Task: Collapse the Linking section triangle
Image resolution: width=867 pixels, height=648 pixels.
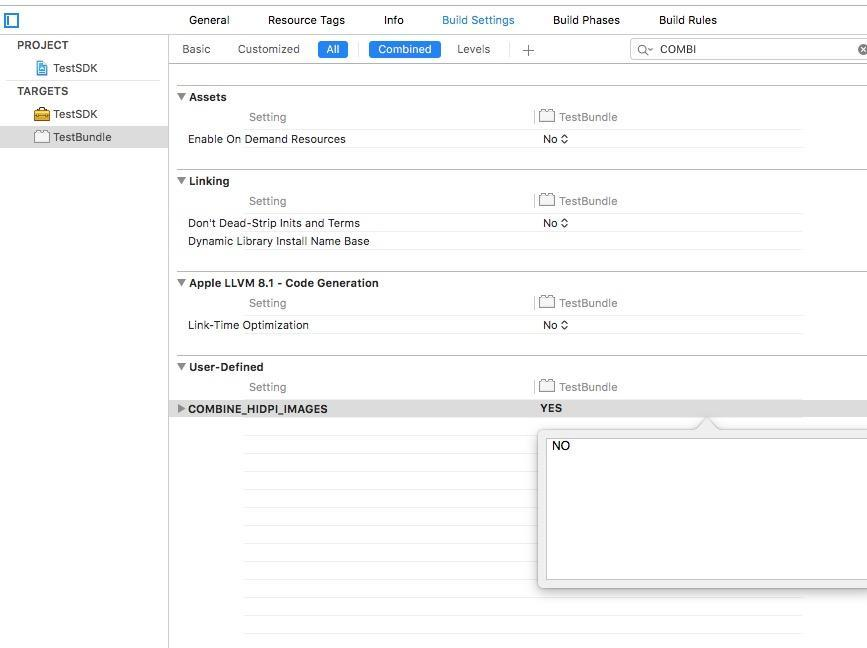Action: pyautogui.click(x=181, y=181)
